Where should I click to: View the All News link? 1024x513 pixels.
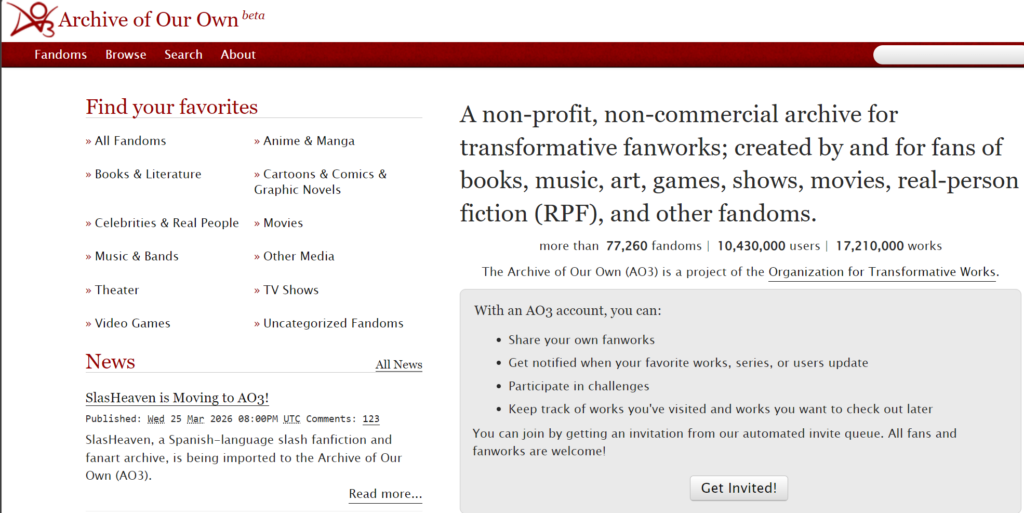[398, 365]
